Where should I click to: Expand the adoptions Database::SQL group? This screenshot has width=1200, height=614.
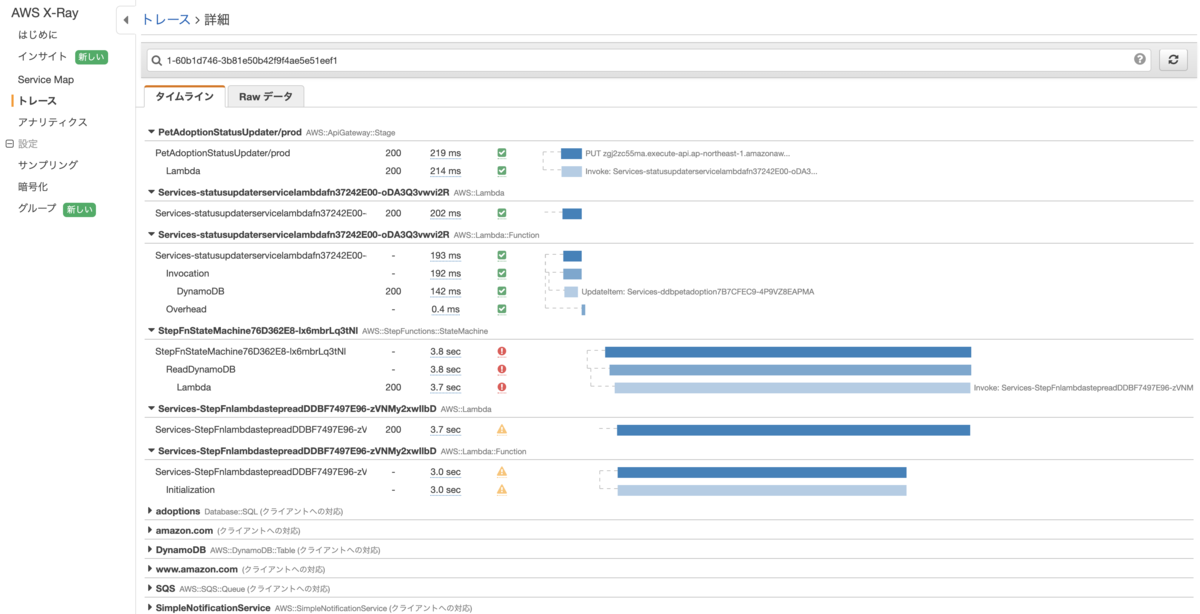(151, 511)
